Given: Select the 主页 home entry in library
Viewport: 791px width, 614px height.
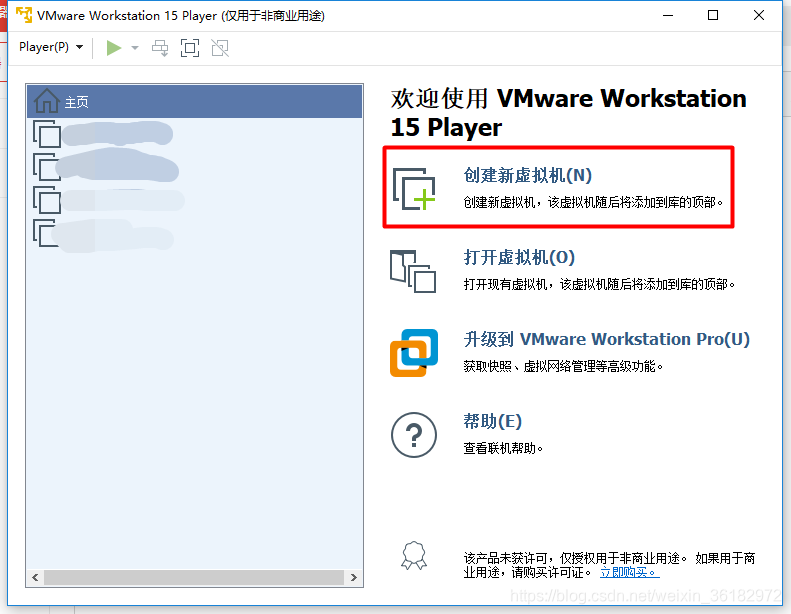Looking at the screenshot, I should tap(195, 101).
